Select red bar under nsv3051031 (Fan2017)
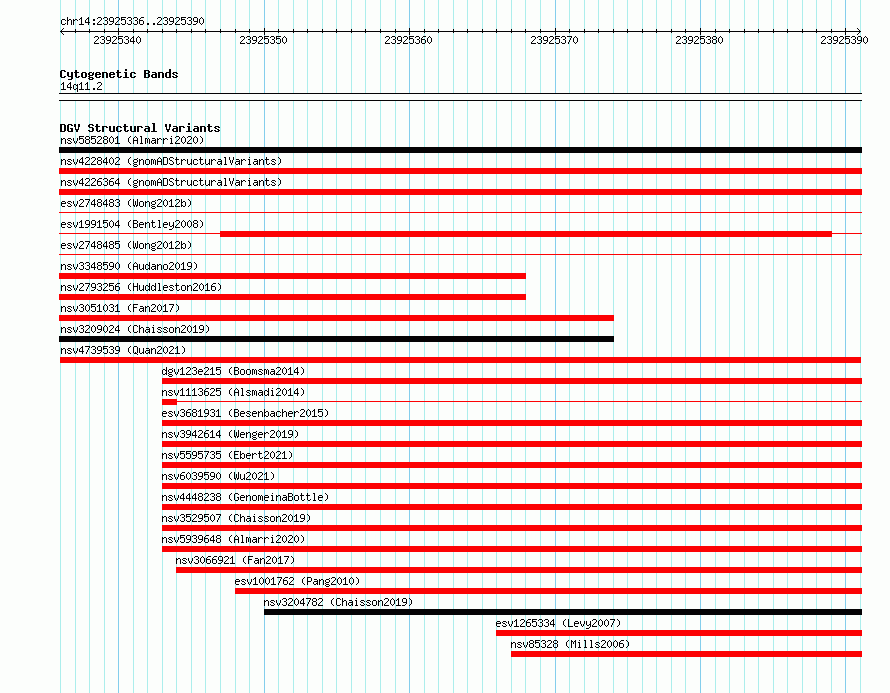This screenshot has height=693, width=890. coord(336,318)
